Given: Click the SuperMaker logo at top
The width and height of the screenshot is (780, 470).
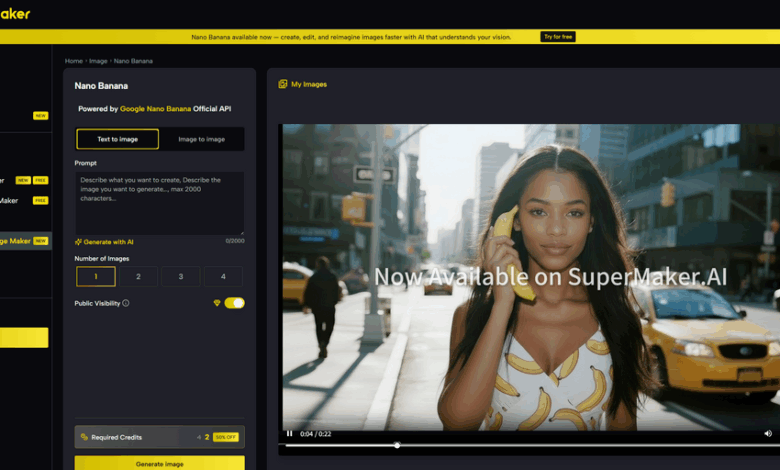Looking at the screenshot, I should click(x=15, y=14).
